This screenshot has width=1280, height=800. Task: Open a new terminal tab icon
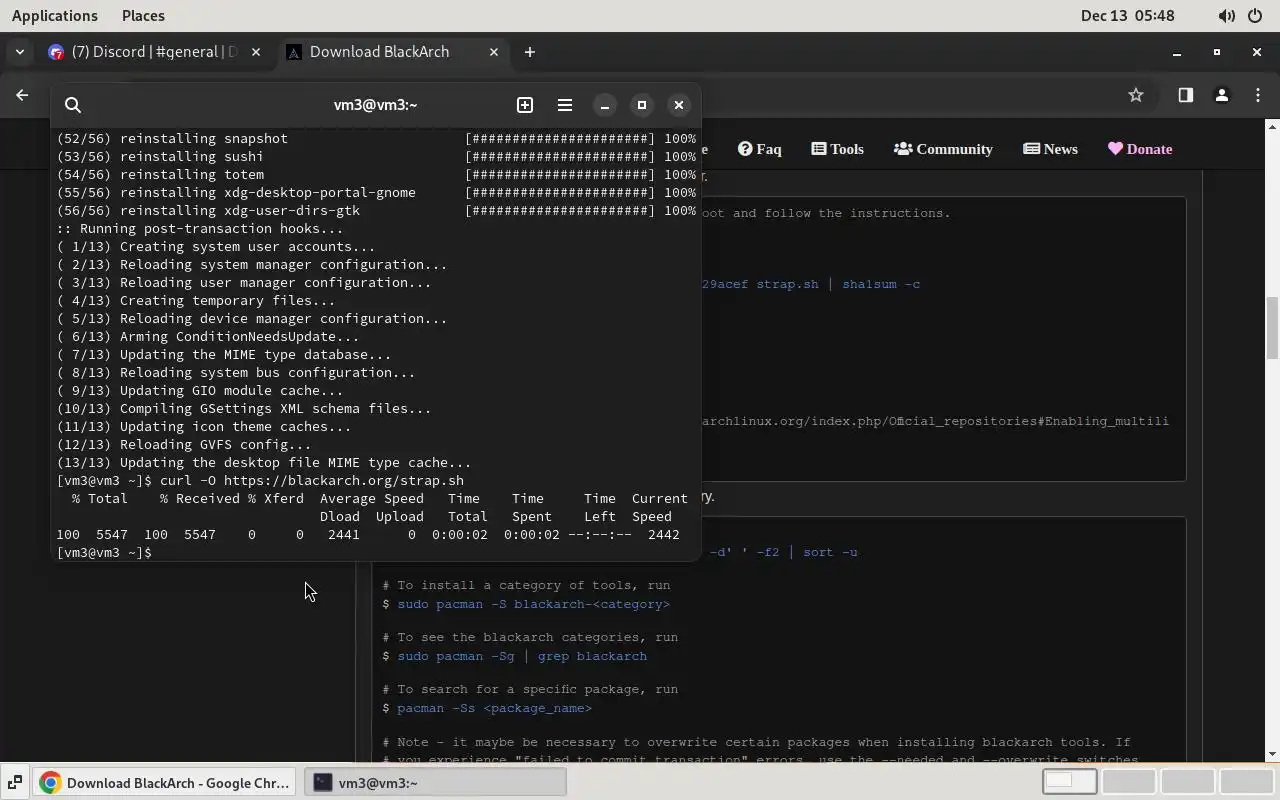coord(525,105)
